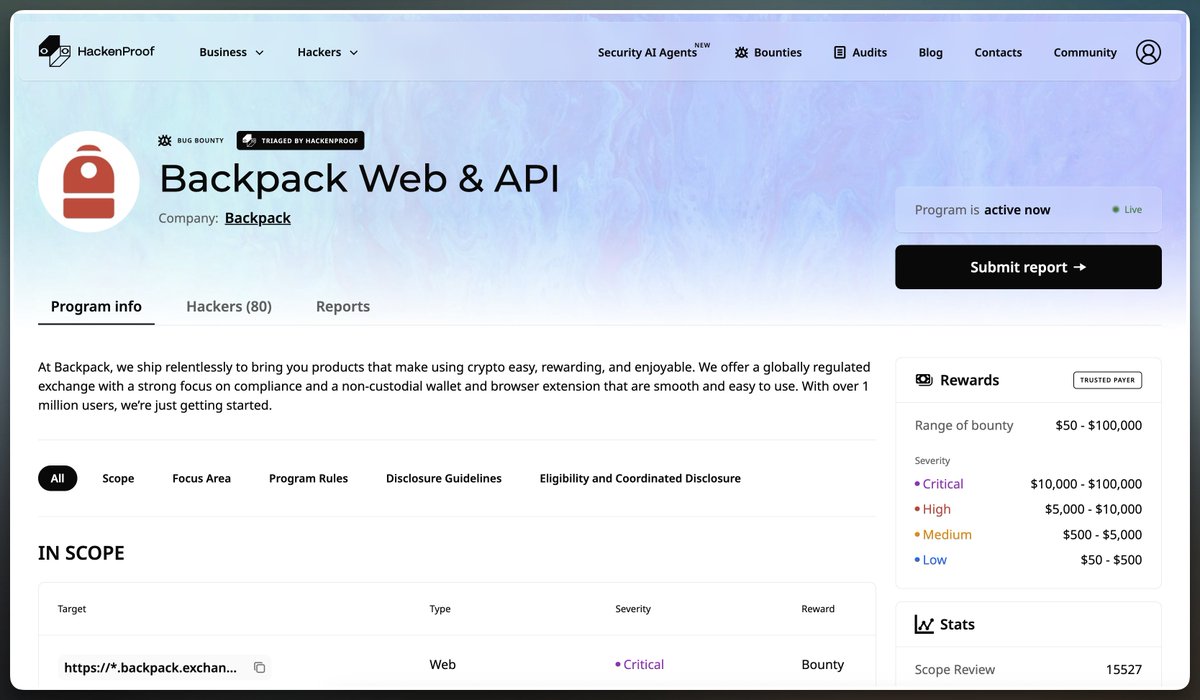Click the $500 - $5,000 reward value

point(1102,535)
